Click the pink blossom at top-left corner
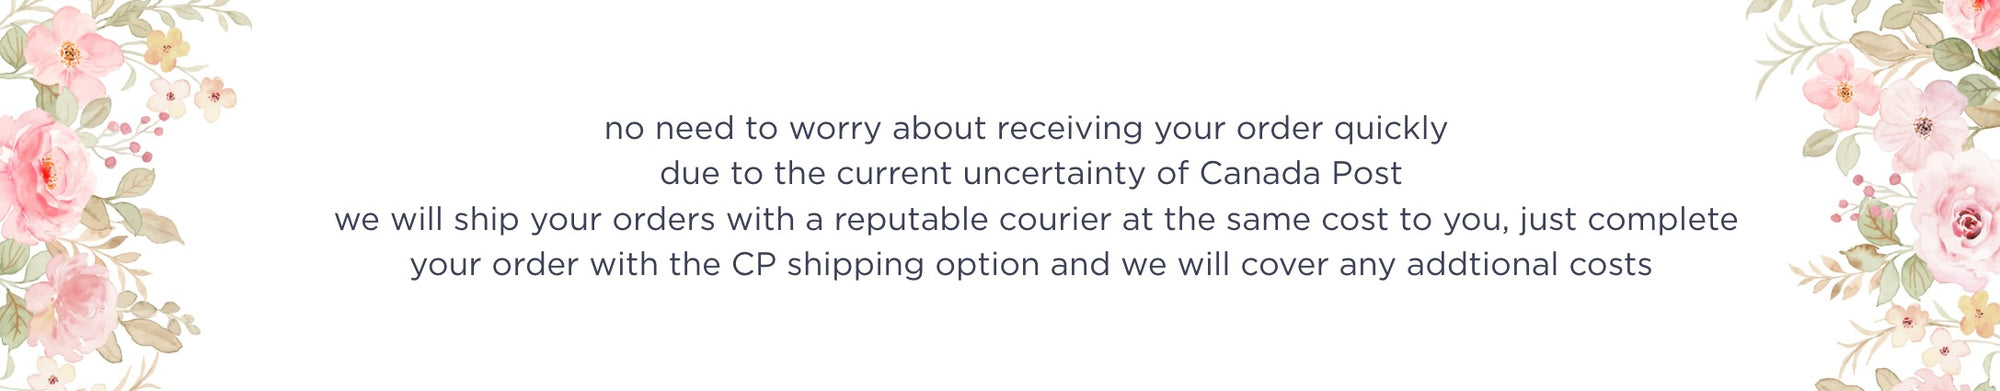2000x391 pixels. (69, 48)
